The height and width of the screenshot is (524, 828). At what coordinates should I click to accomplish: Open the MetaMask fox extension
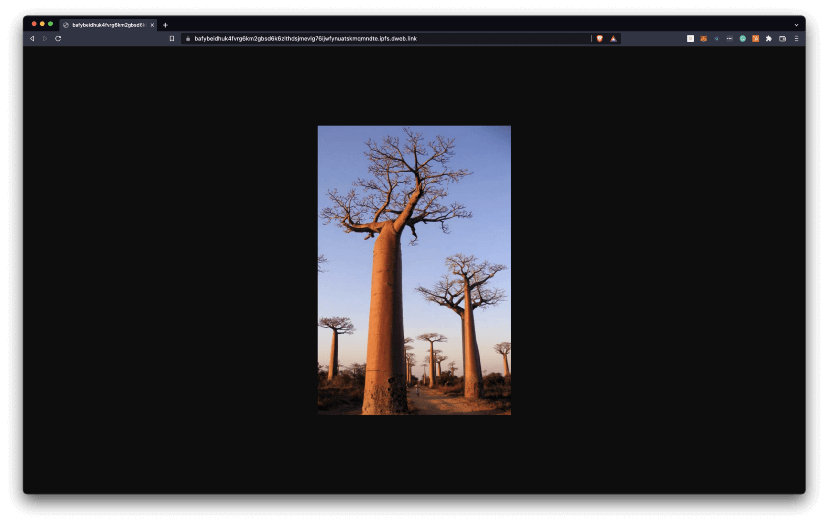[703, 38]
